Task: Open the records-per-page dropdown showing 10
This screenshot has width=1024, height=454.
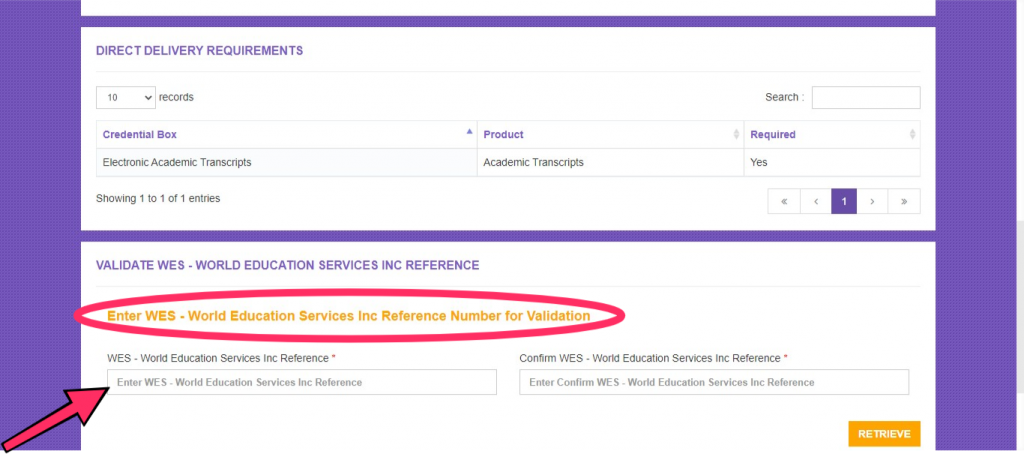Action: tap(126, 97)
